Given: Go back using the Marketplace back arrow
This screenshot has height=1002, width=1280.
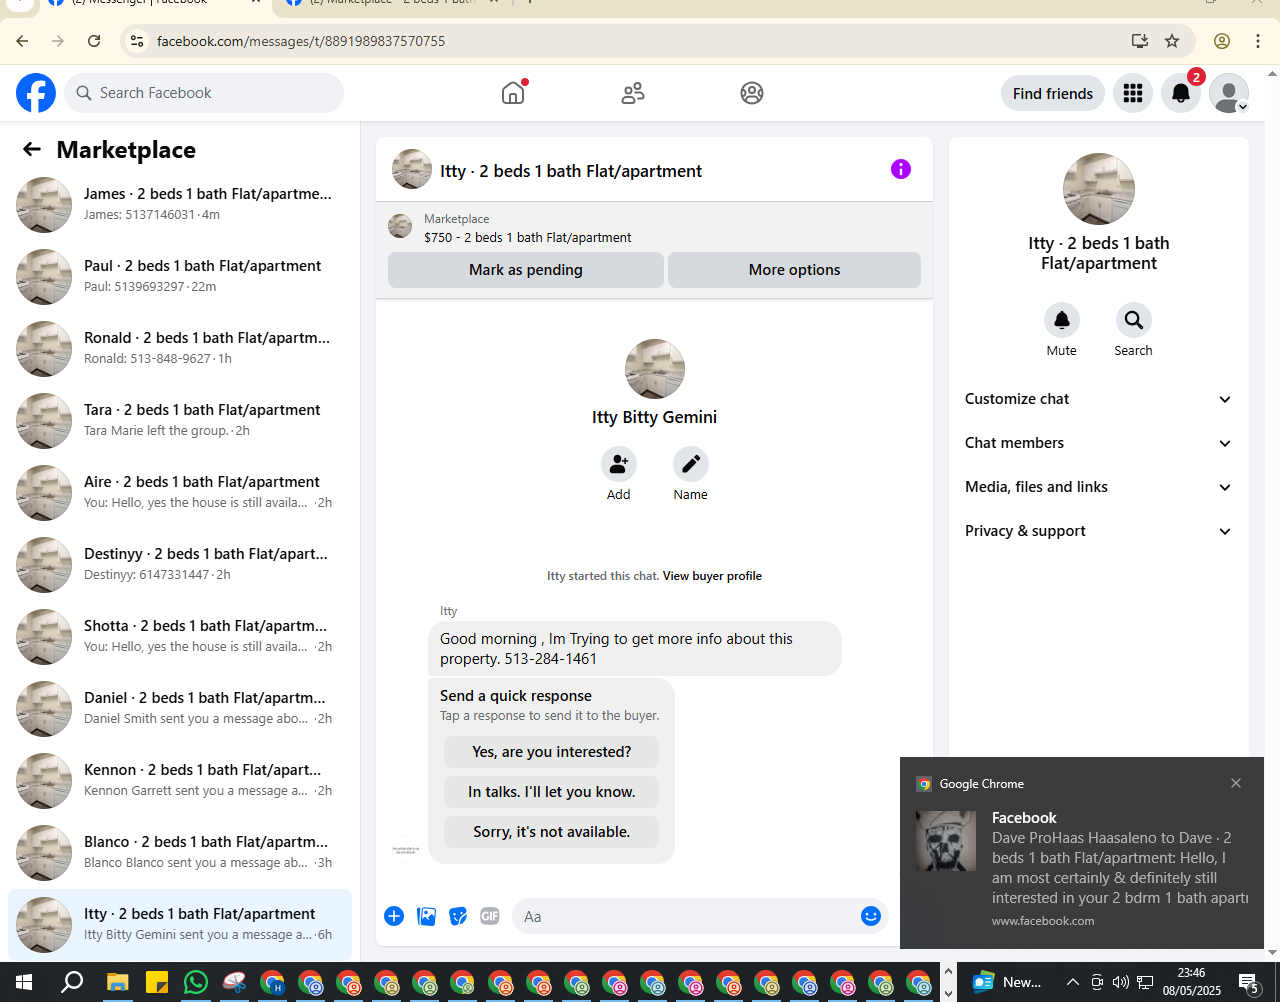Looking at the screenshot, I should 32,150.
